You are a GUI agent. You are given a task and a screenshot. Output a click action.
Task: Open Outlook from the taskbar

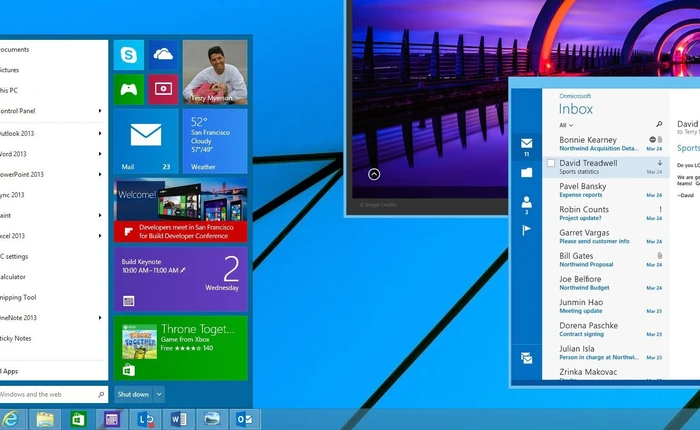tap(245, 419)
